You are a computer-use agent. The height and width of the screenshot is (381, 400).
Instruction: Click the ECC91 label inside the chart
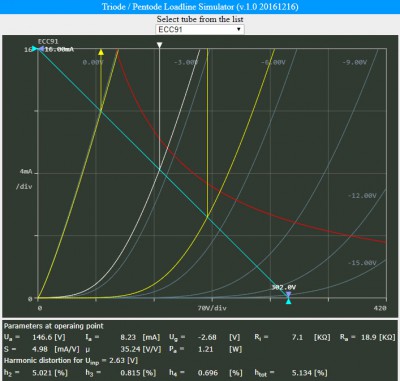tap(48, 42)
